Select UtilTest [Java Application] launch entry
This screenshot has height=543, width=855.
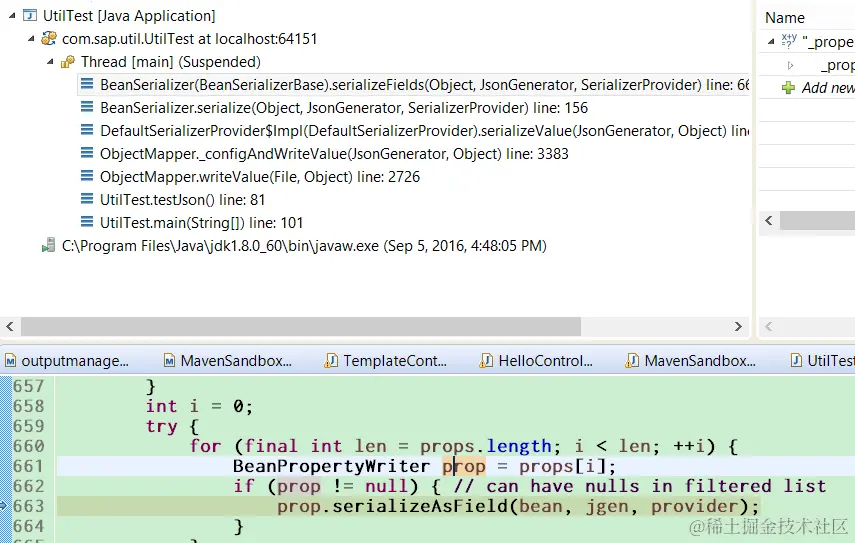(x=129, y=16)
